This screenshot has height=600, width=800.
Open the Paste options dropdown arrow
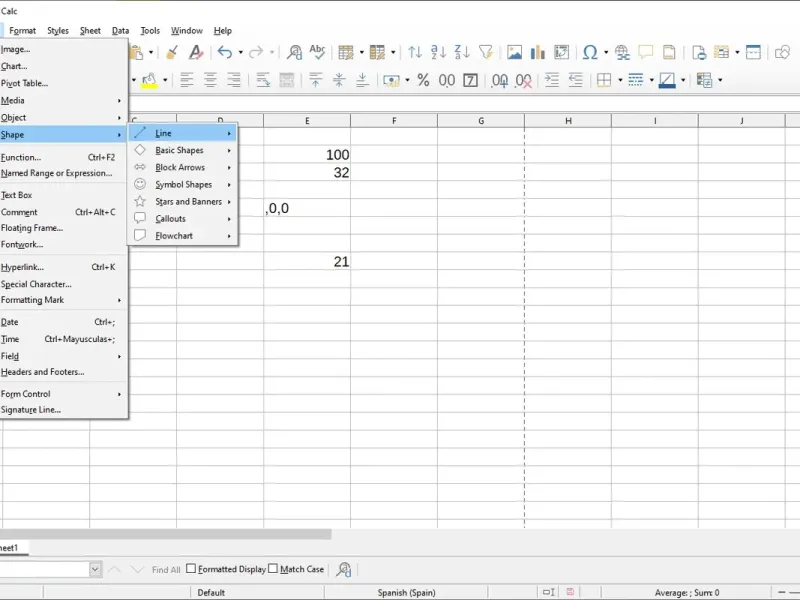[x=151, y=52]
